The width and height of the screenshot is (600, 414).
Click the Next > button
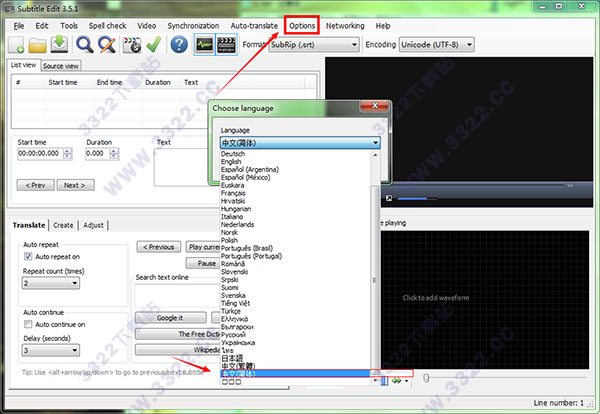[75, 185]
